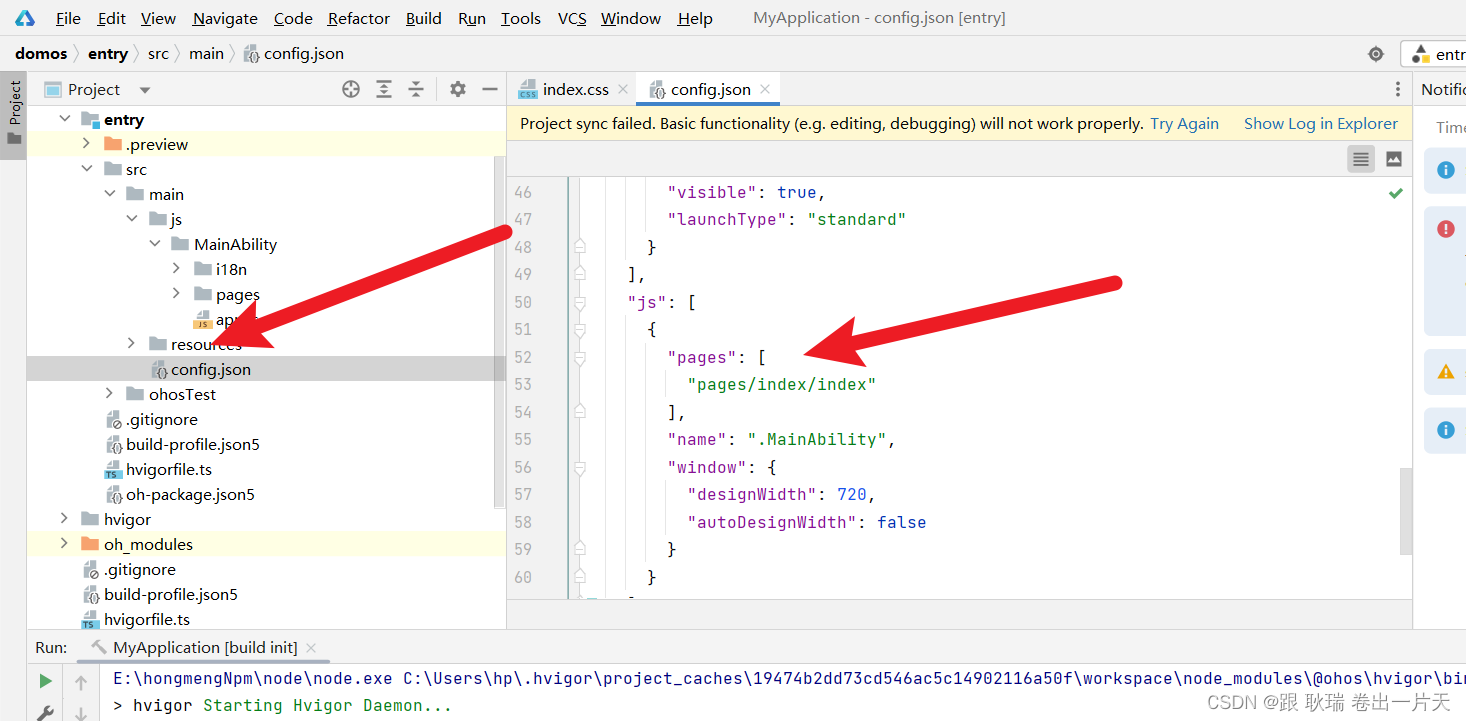Click entry breadcrumb in navigation bar

pyautogui.click(x=107, y=54)
